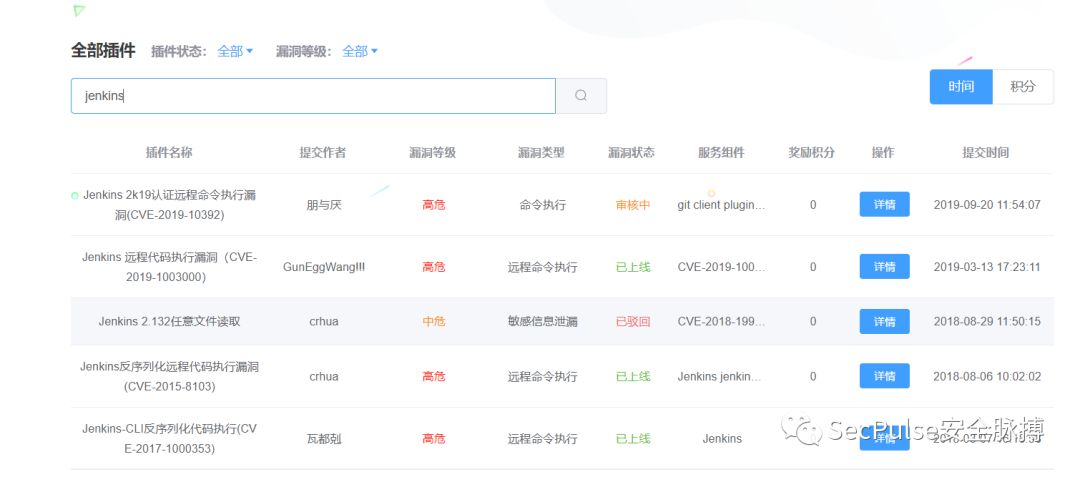Select Jenkins 远程代码执行漏洞 CVE-2019-1003000 name
This screenshot has height=477, width=1080.
[169, 267]
